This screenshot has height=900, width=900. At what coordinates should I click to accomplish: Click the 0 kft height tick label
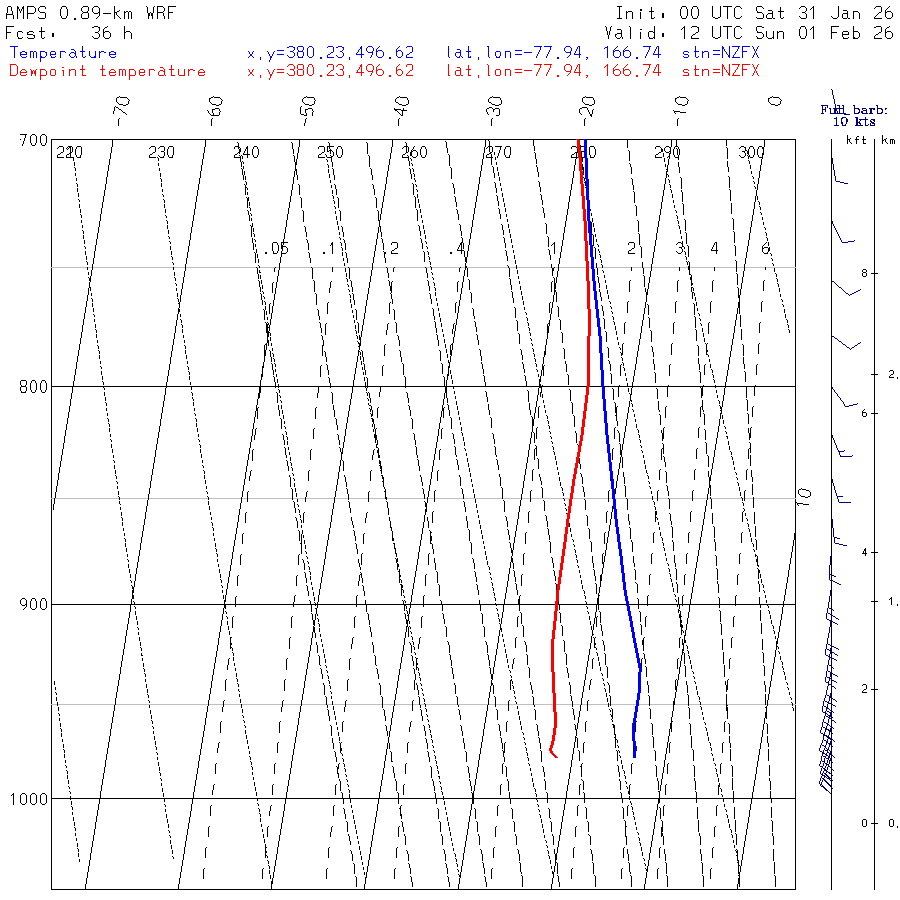[864, 824]
